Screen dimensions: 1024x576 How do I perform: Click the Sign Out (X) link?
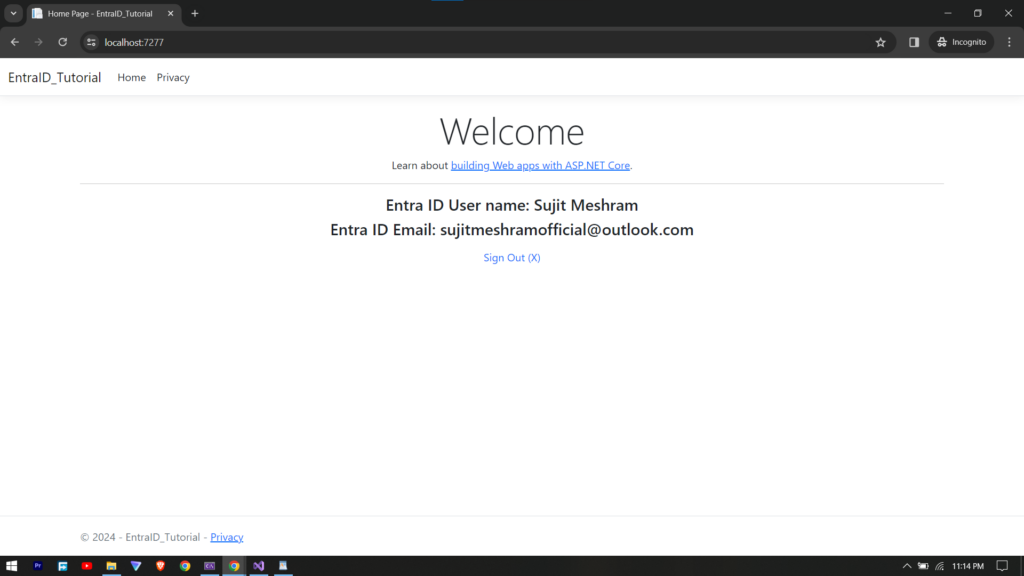[x=511, y=258]
